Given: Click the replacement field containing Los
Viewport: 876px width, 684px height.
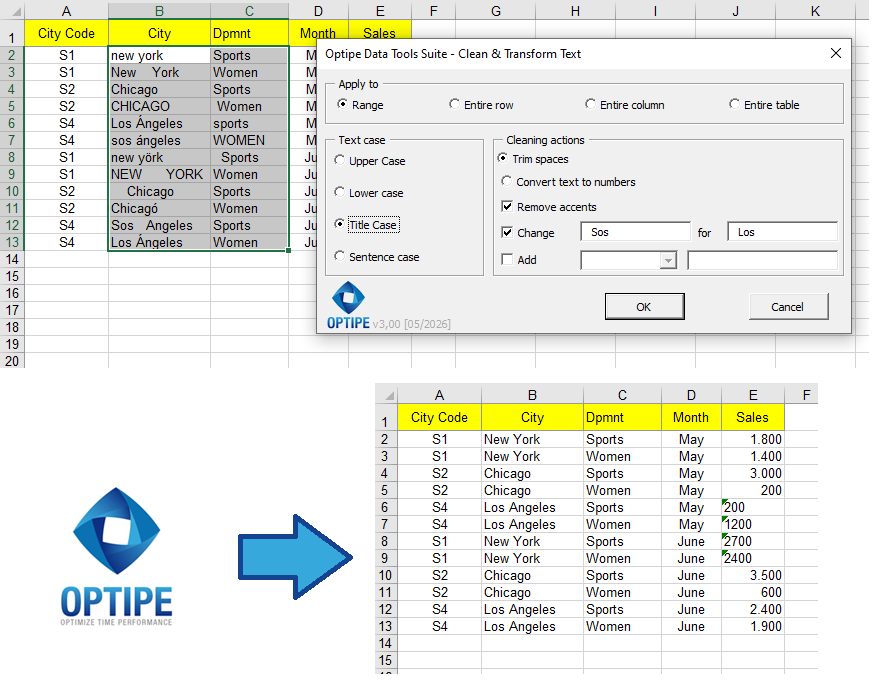Looking at the screenshot, I should click(x=782, y=232).
